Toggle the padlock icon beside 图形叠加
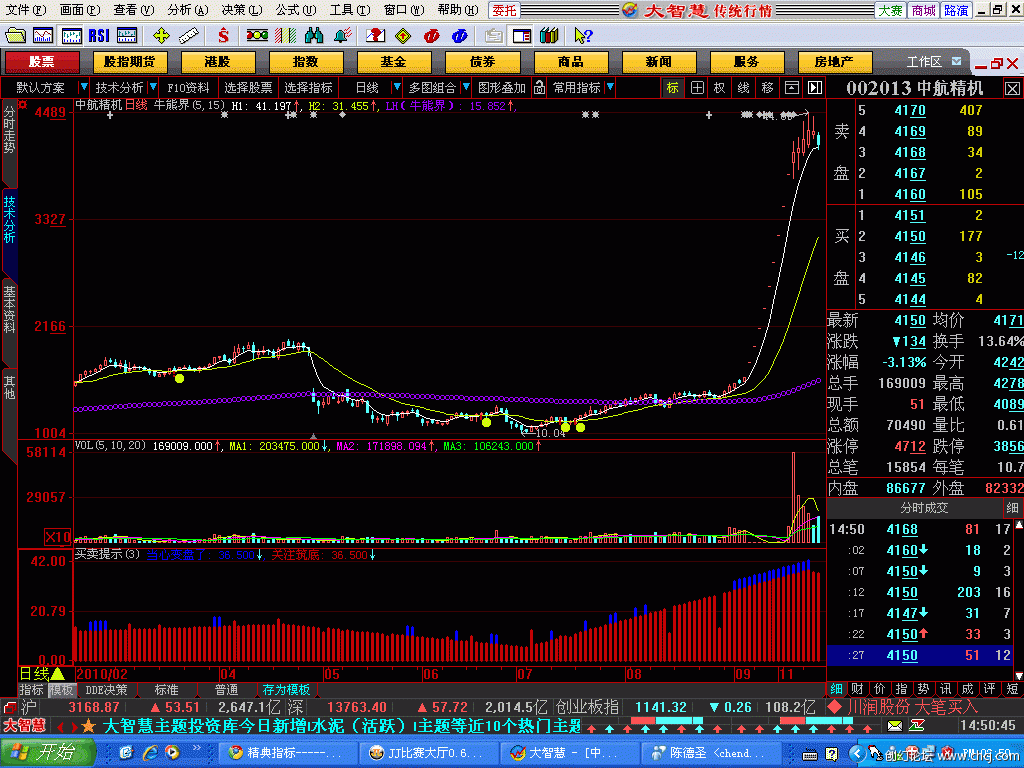The image size is (1024, 768). 539,87
